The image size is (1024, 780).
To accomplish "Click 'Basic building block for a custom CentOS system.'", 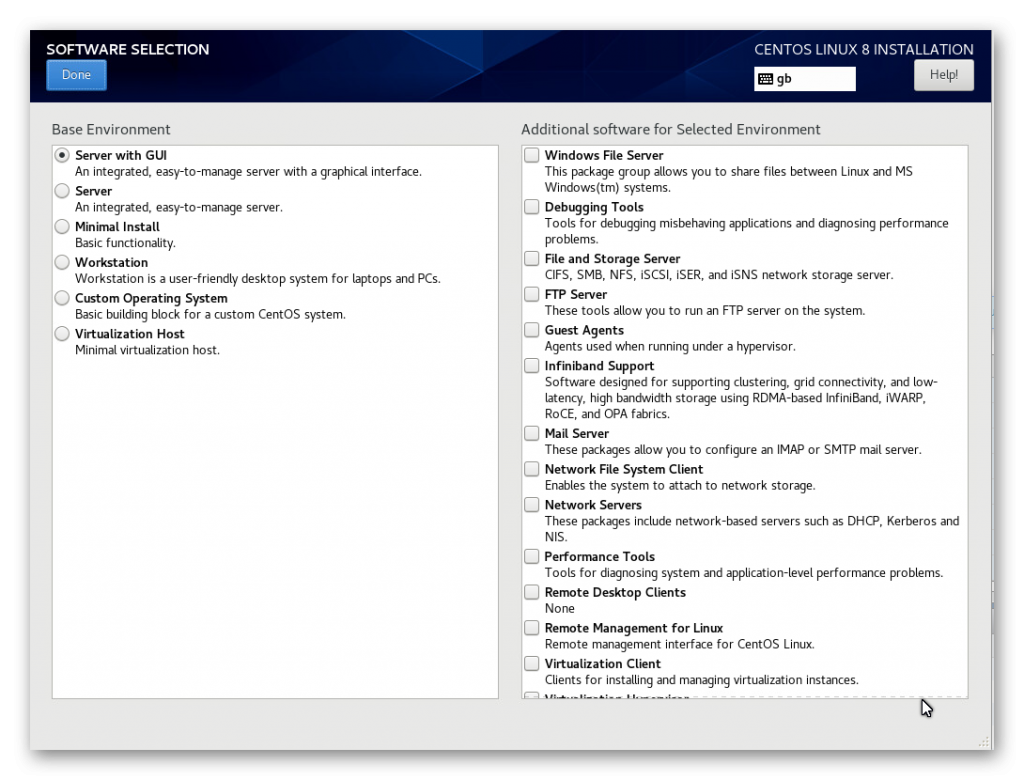I will [x=210, y=315].
